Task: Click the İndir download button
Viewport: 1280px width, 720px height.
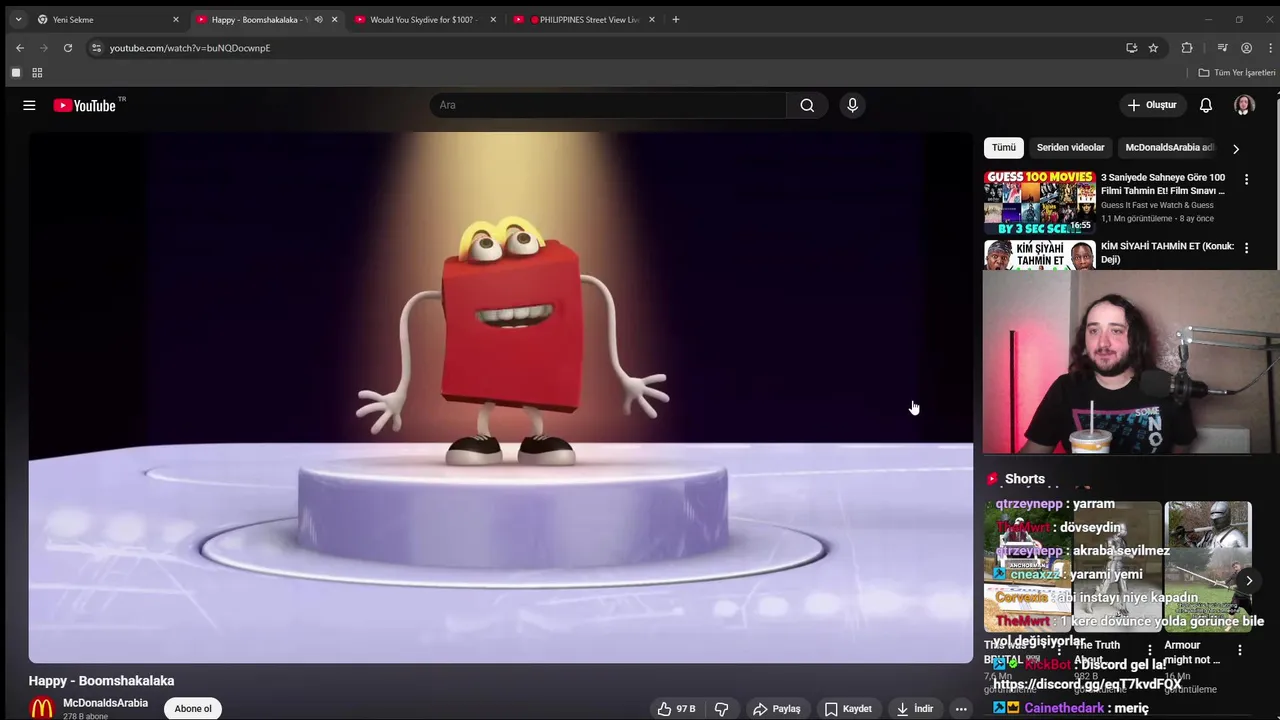Action: 915,709
